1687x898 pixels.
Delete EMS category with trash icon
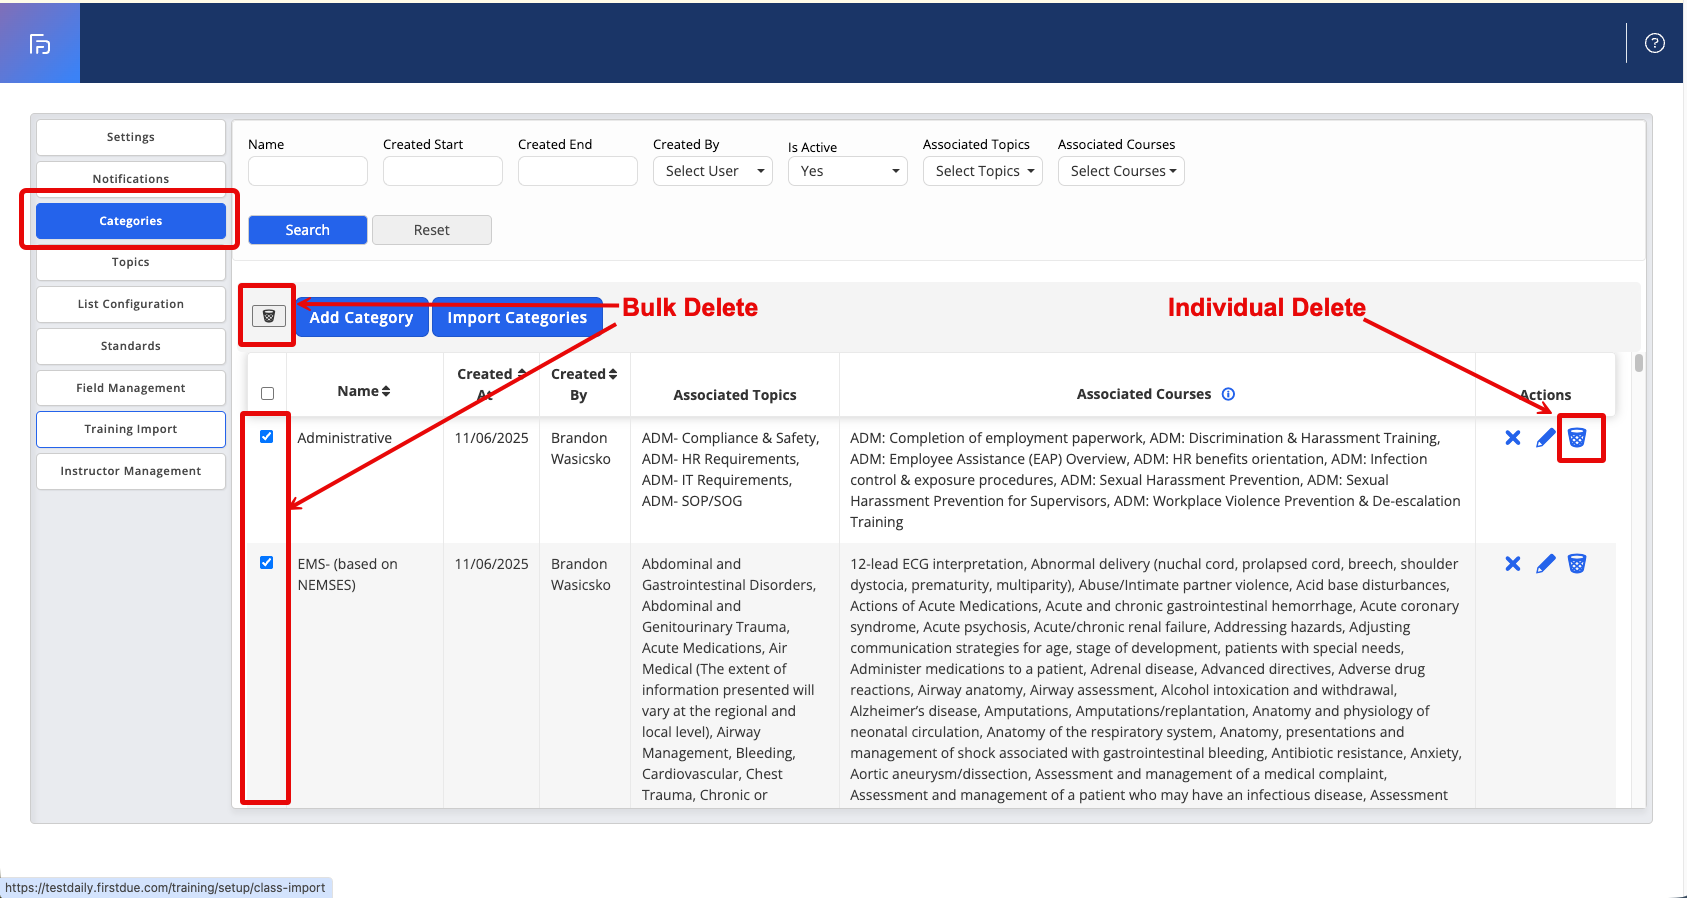[1577, 564]
